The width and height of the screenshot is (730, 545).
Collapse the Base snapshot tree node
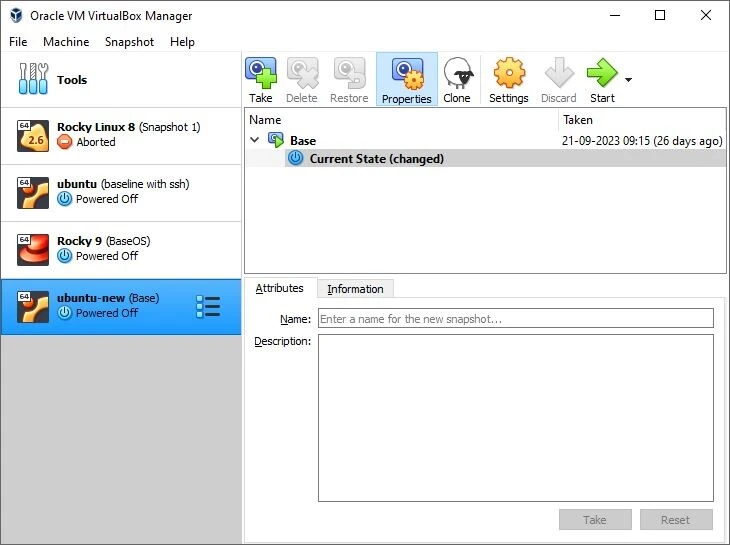(255, 141)
